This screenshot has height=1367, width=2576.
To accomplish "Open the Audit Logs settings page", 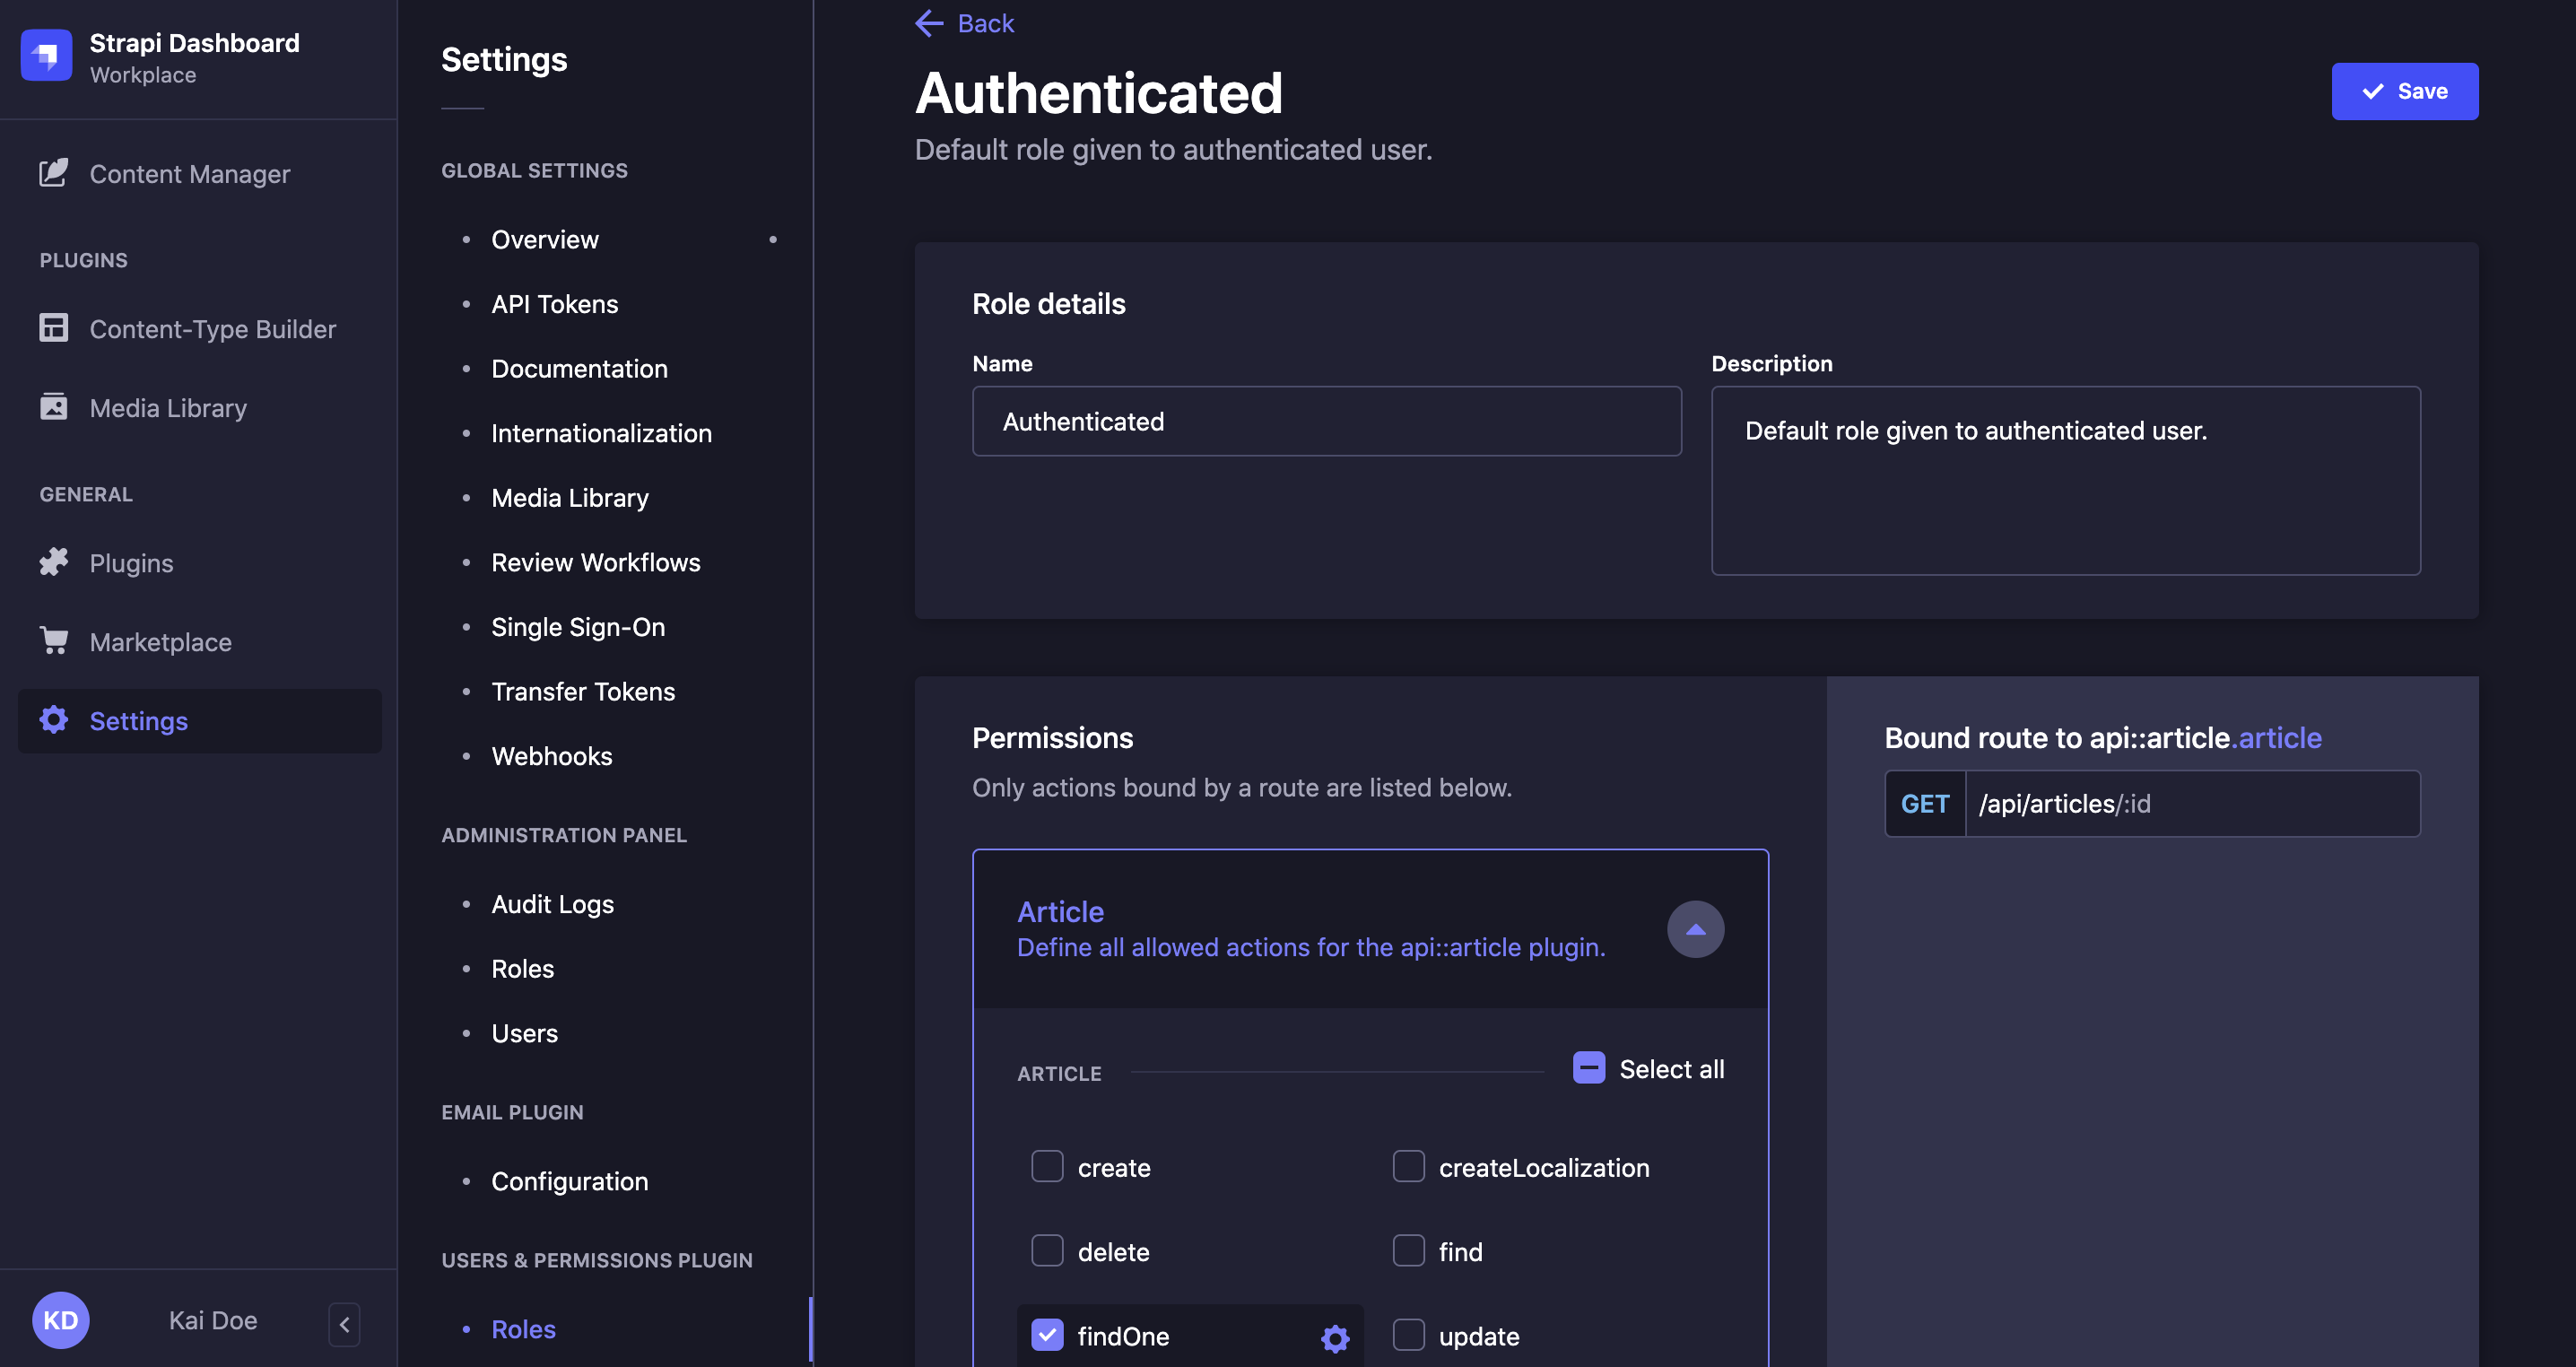I will coord(552,903).
